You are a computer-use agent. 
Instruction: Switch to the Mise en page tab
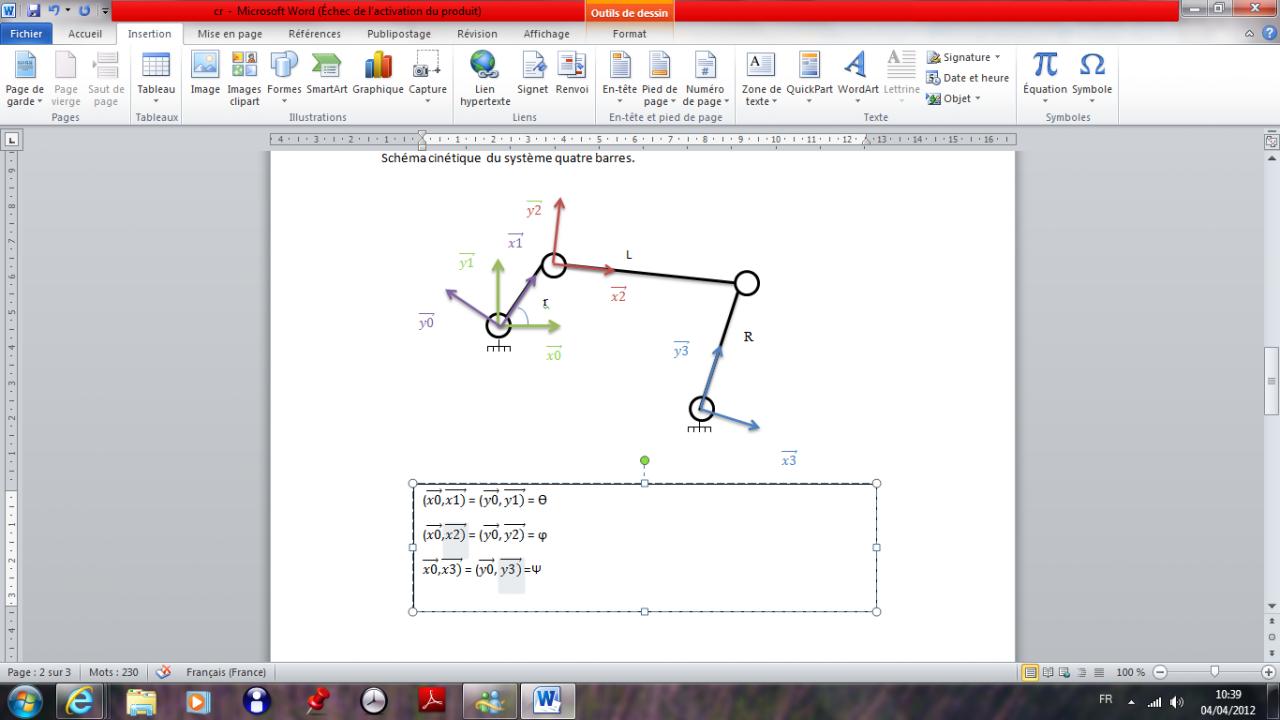230,34
